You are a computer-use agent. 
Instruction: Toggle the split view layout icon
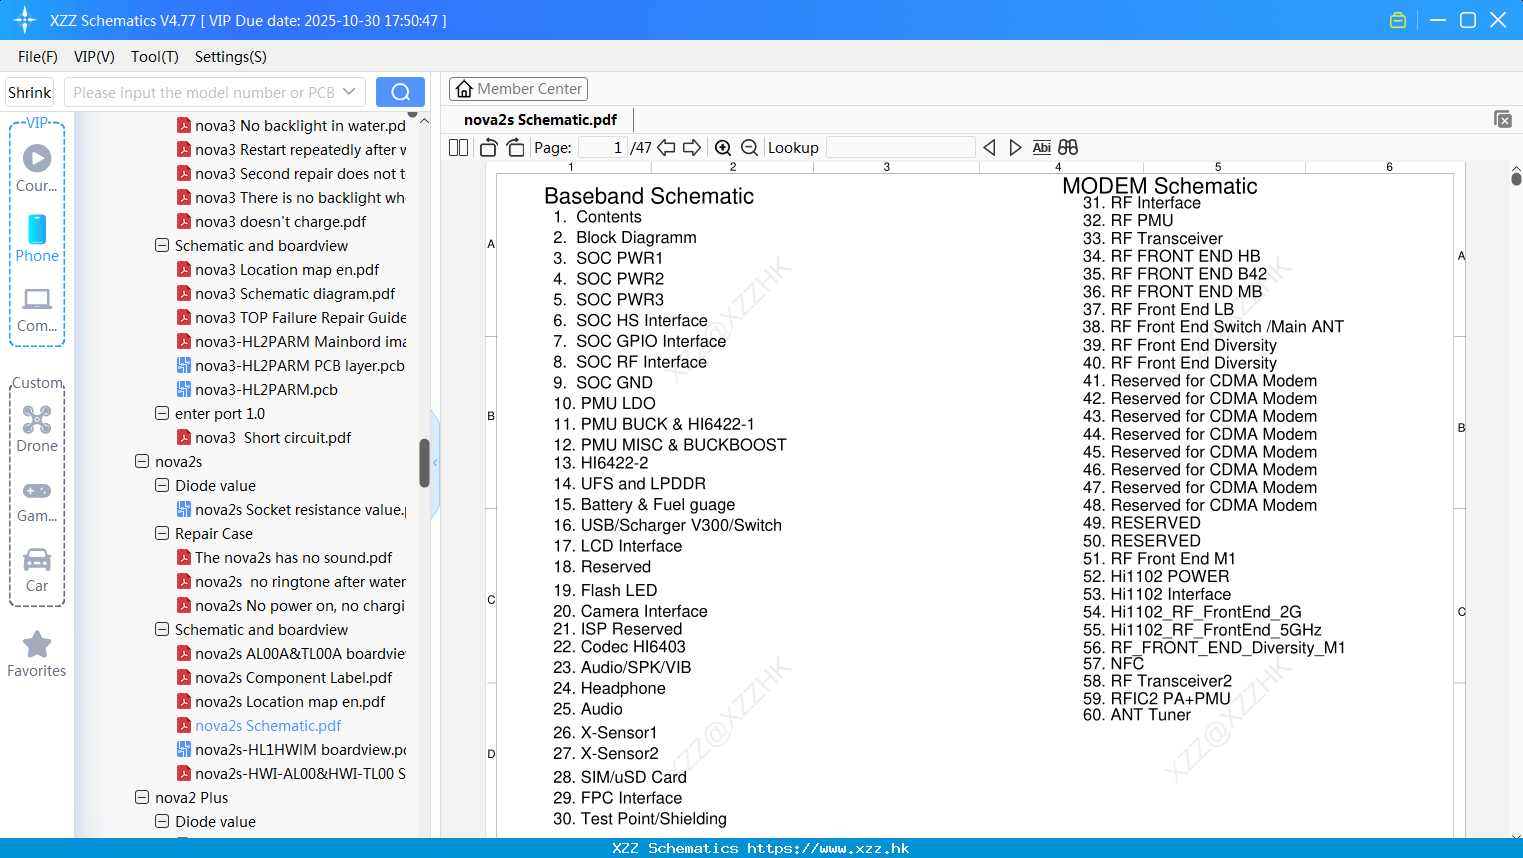point(458,148)
